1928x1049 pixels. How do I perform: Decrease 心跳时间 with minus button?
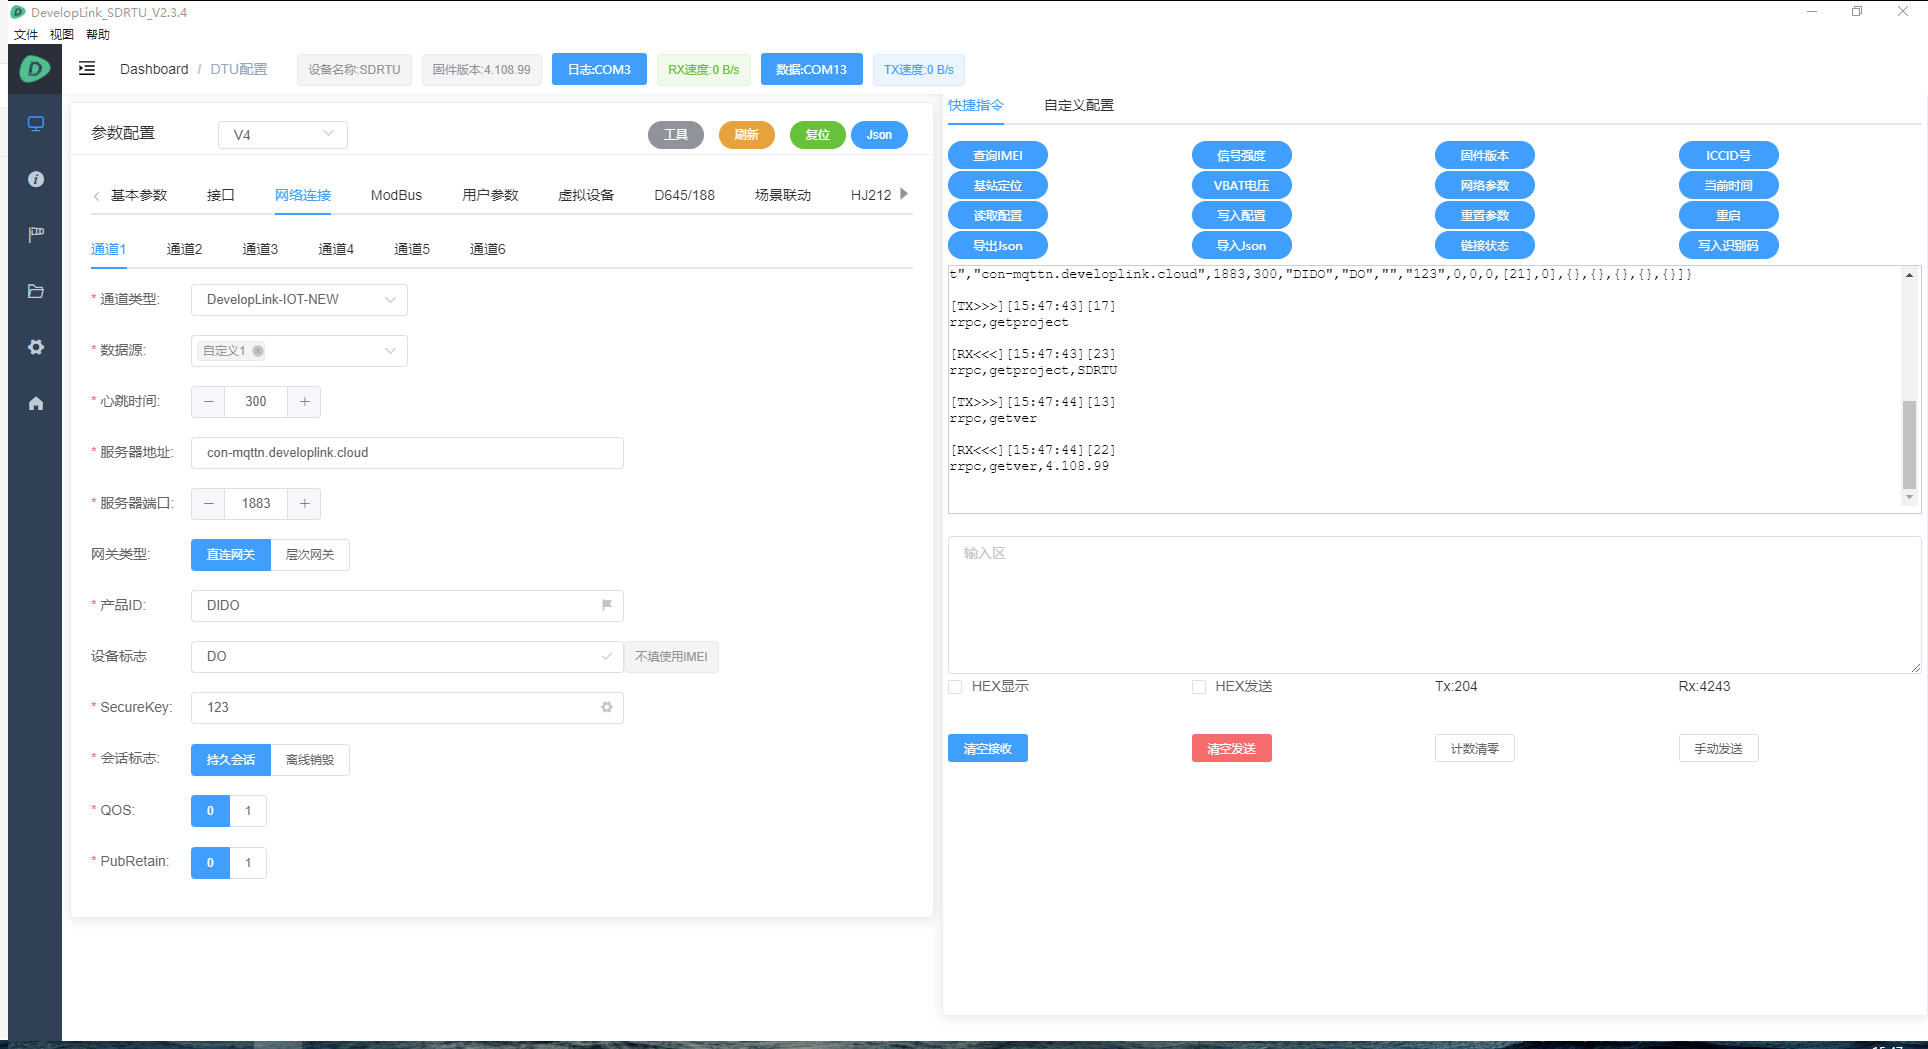208,401
